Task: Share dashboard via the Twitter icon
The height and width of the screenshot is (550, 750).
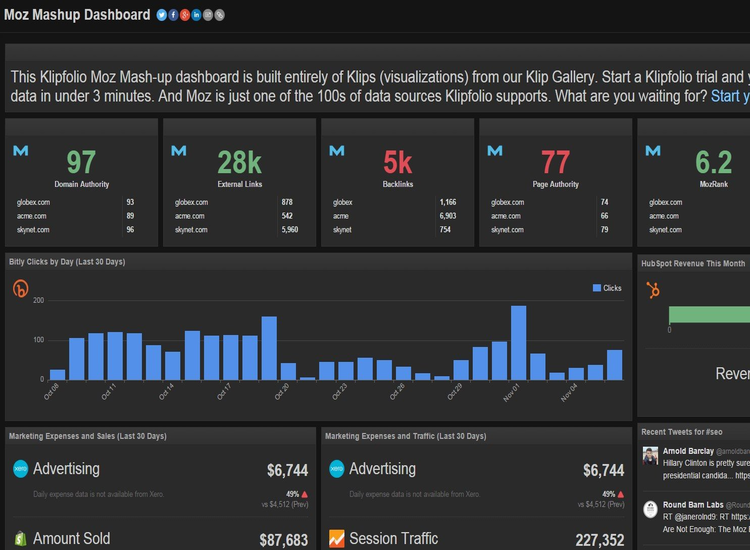Action: (162, 15)
